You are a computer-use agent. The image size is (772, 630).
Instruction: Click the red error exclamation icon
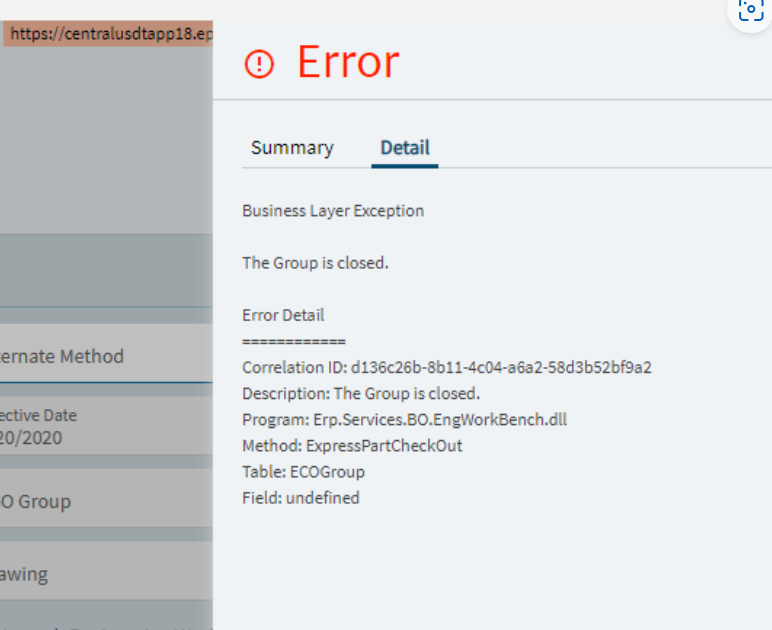pos(259,64)
